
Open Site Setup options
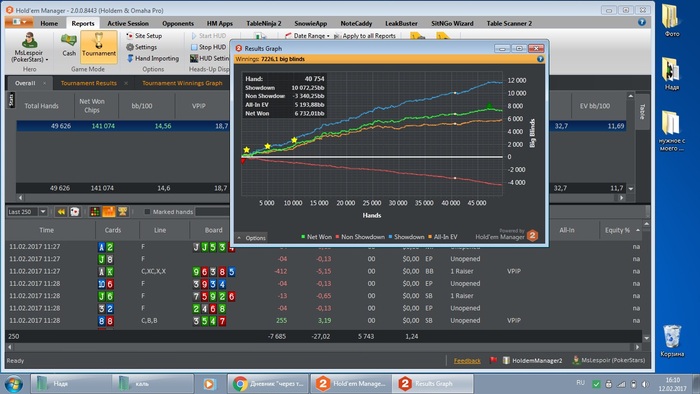point(144,36)
